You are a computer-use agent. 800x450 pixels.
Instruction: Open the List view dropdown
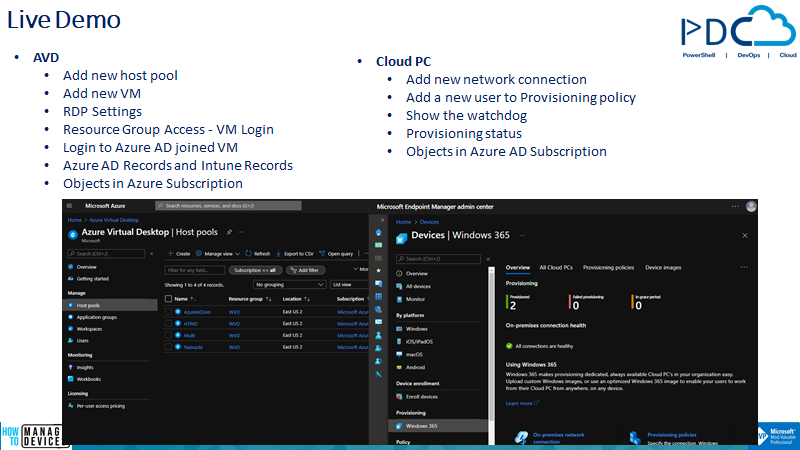click(349, 285)
